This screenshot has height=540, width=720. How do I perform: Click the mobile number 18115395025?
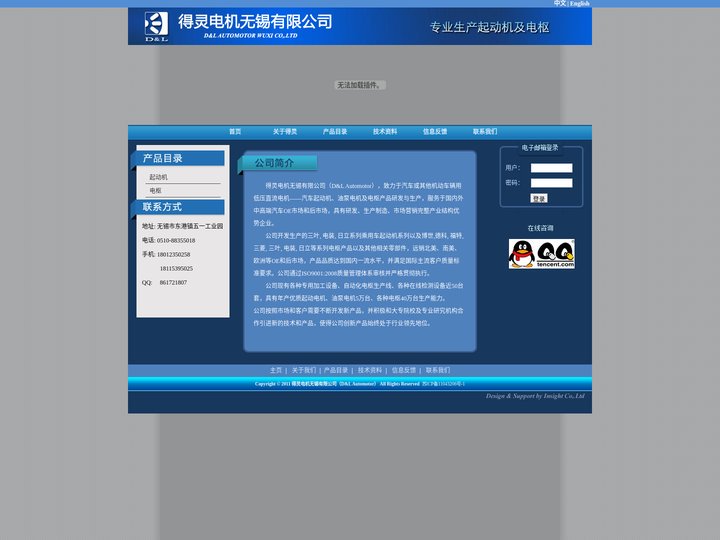176,269
